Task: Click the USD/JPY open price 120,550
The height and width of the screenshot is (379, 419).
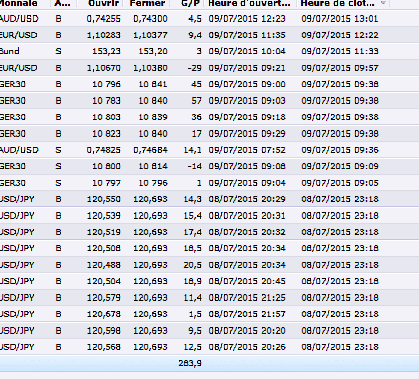Action: [104, 199]
